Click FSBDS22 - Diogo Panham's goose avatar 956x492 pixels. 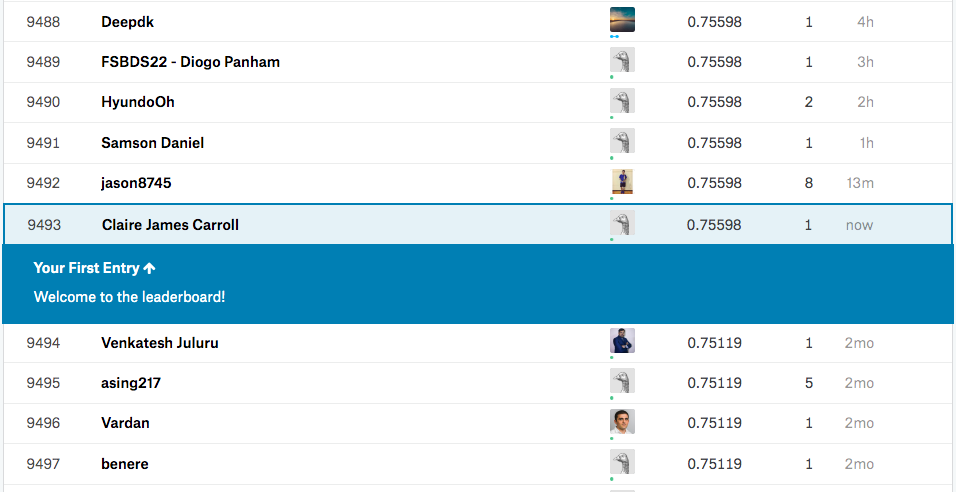(622, 60)
